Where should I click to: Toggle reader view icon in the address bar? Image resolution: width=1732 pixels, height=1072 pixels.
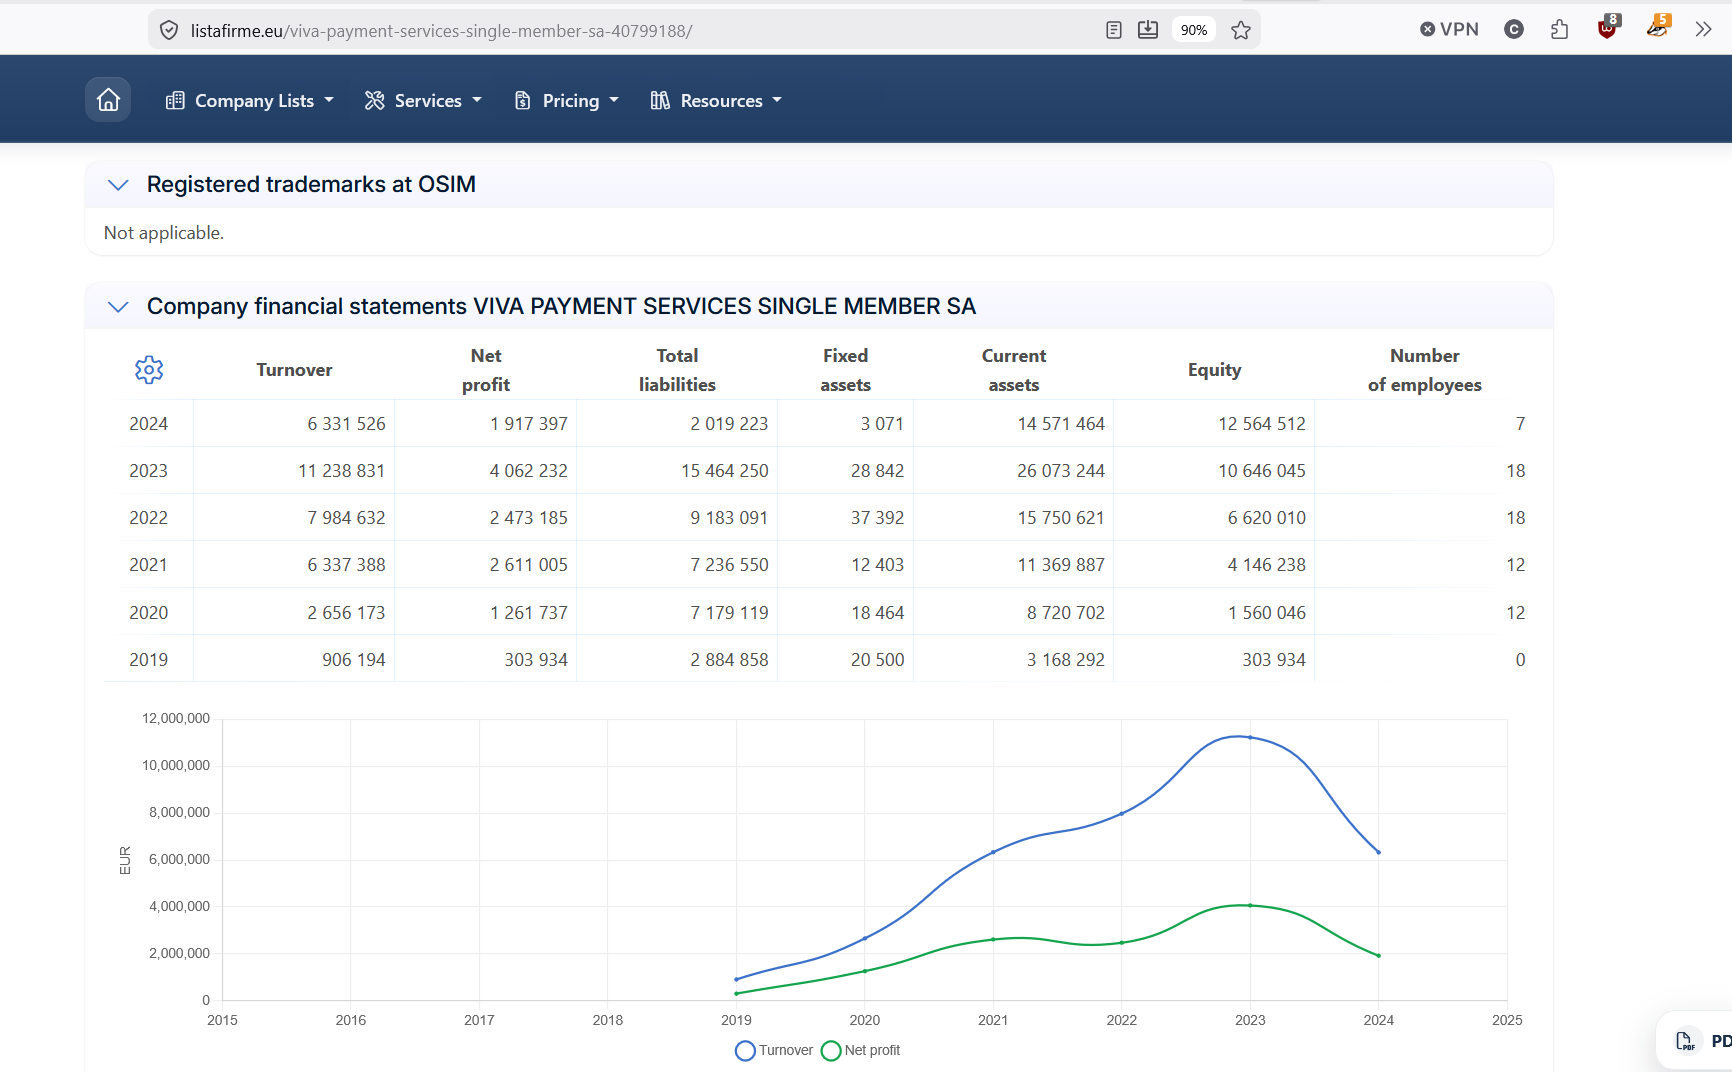(x=1114, y=30)
